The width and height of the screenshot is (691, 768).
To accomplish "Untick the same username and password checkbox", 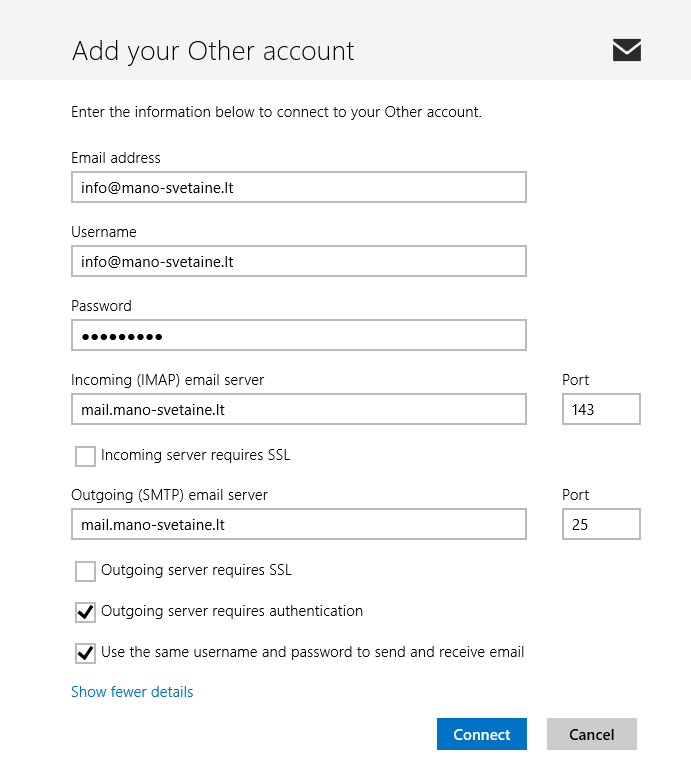I will pos(85,653).
